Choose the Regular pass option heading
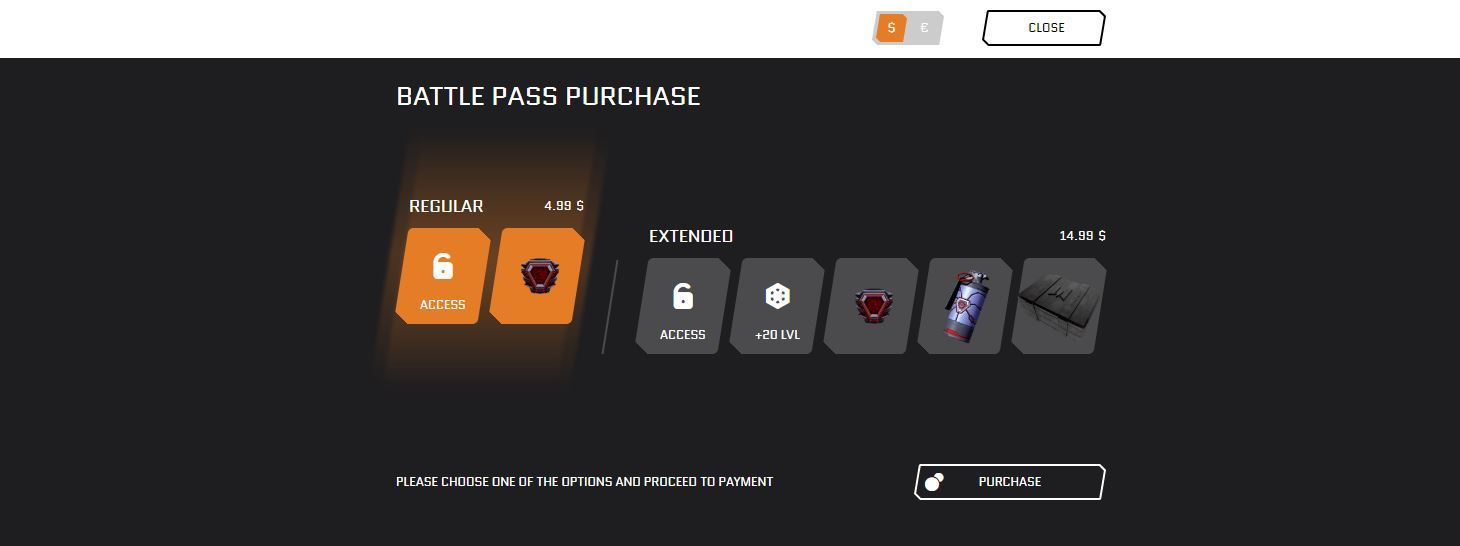 point(446,206)
